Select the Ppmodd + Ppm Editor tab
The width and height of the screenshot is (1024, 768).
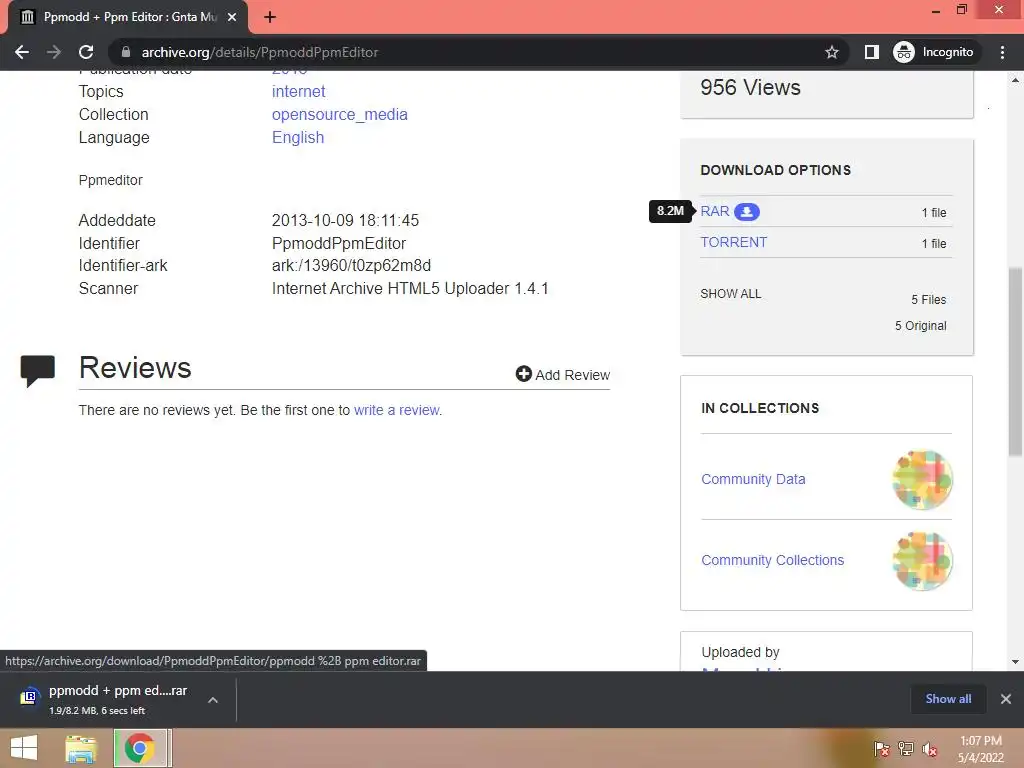coord(128,17)
